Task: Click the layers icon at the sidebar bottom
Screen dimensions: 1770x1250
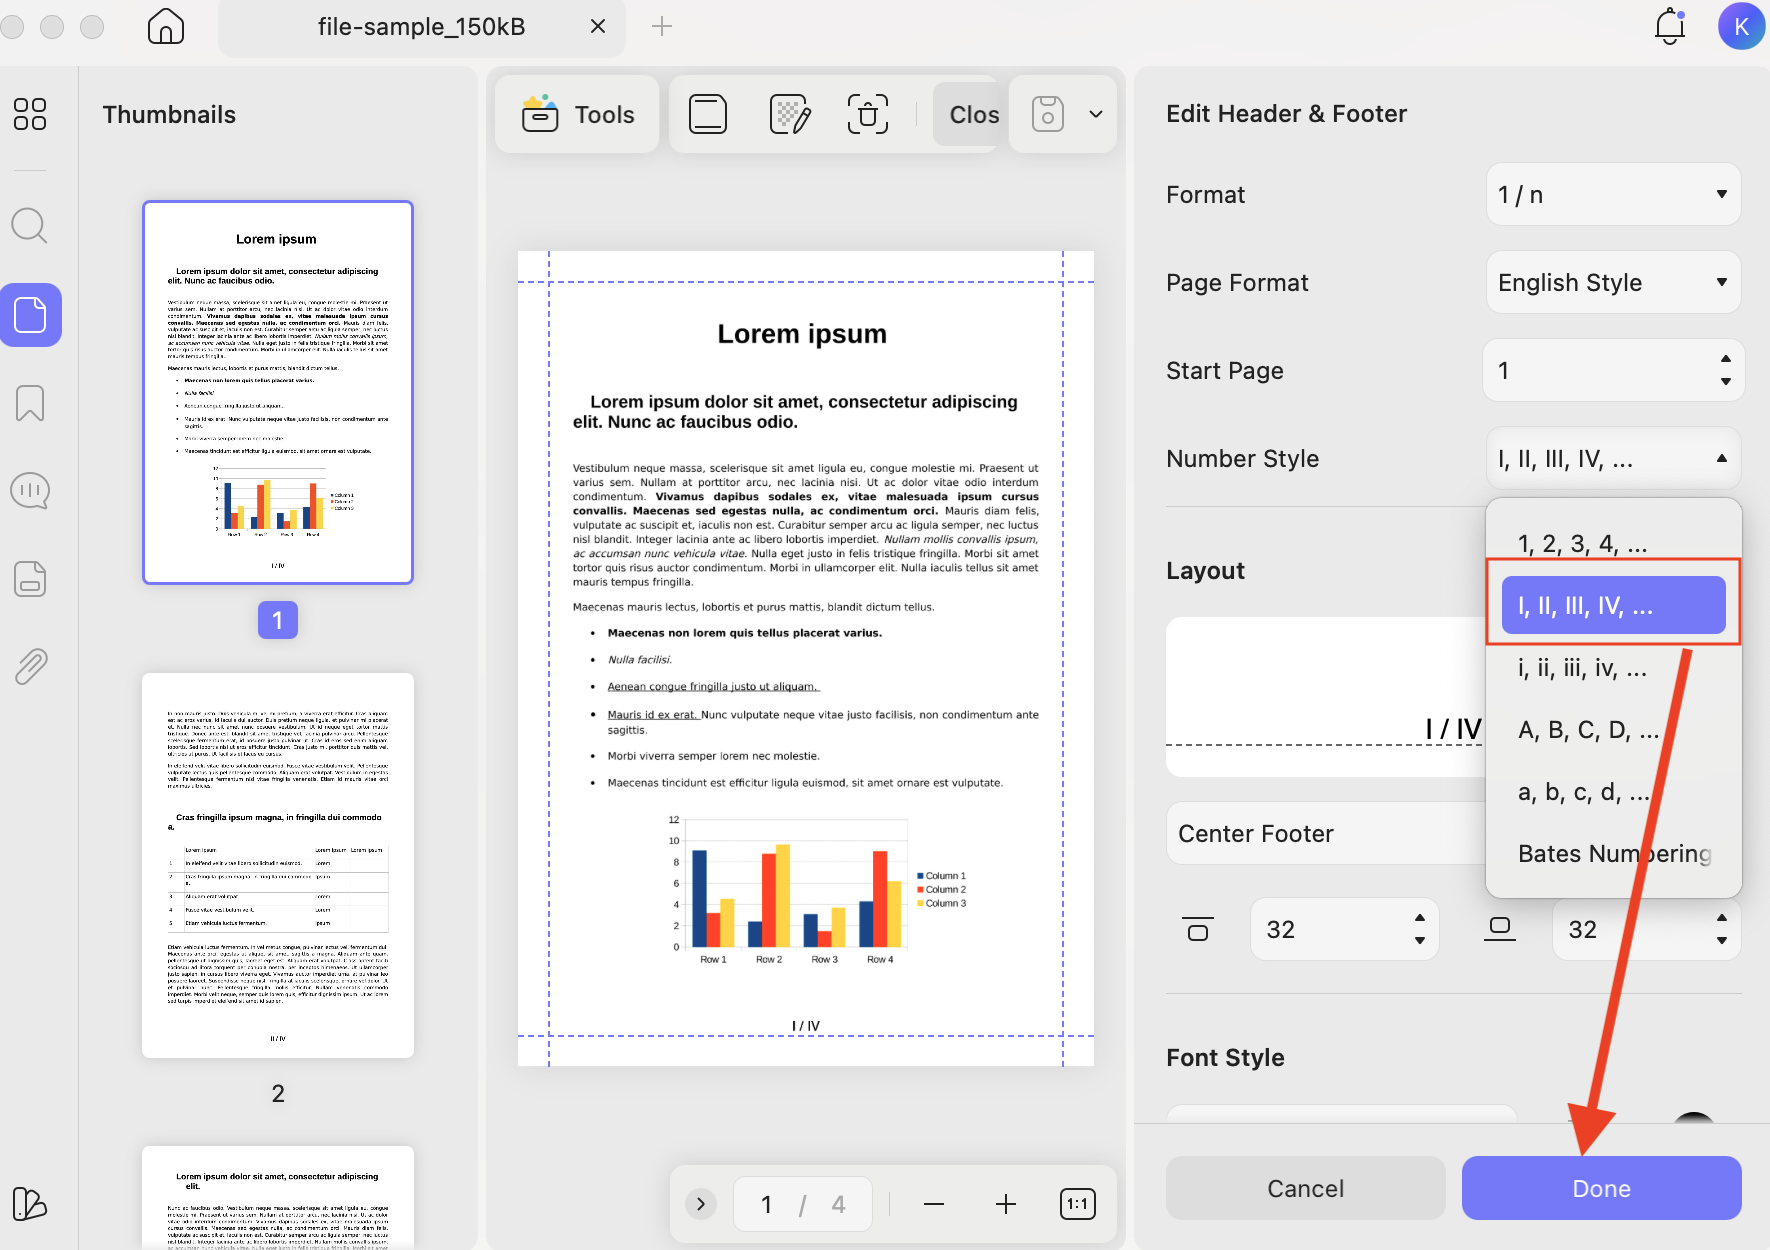Action: point(30,1203)
